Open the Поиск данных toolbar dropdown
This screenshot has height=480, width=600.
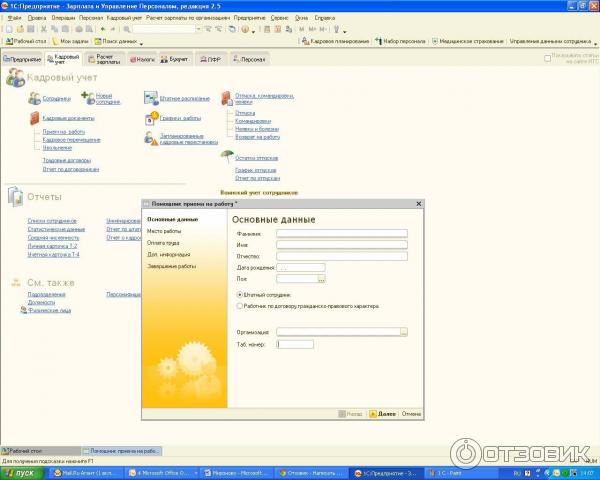pos(142,41)
